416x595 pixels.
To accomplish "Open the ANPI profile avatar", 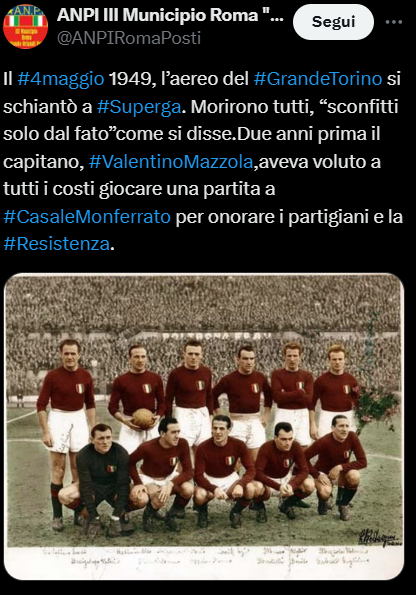I will pyautogui.click(x=25, y=27).
